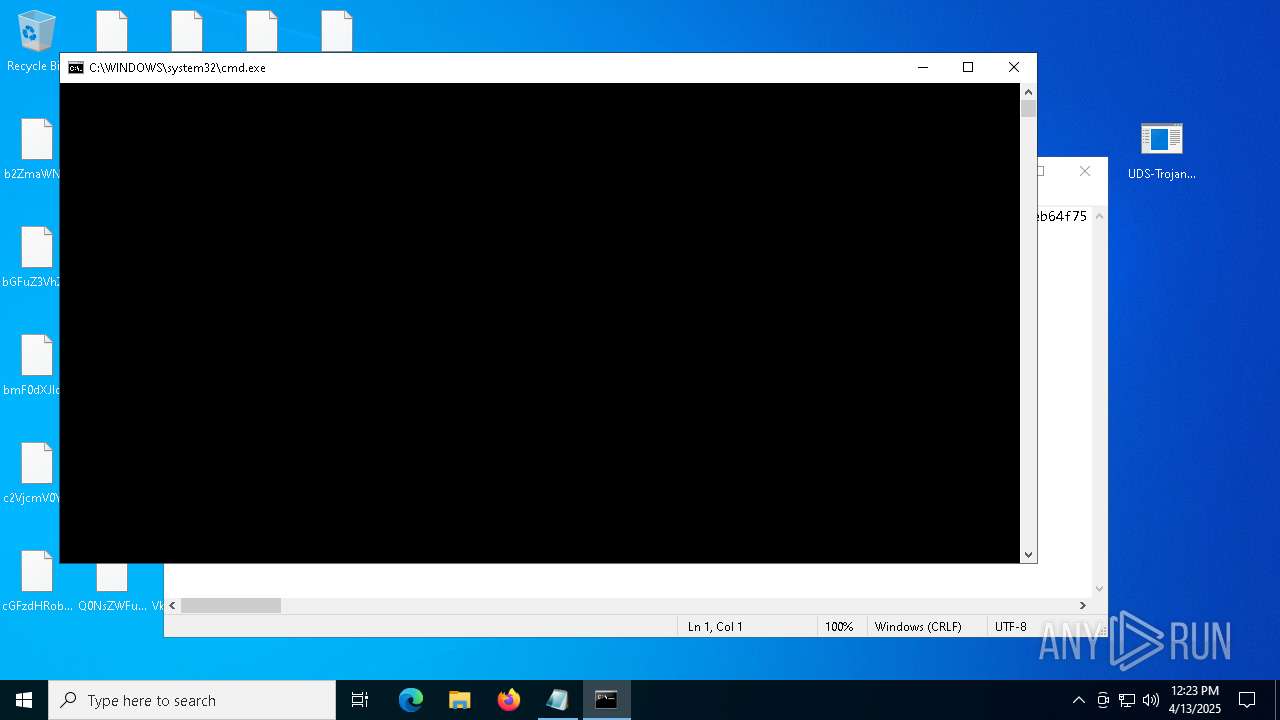Launch Firefox from the taskbar

coord(509,700)
